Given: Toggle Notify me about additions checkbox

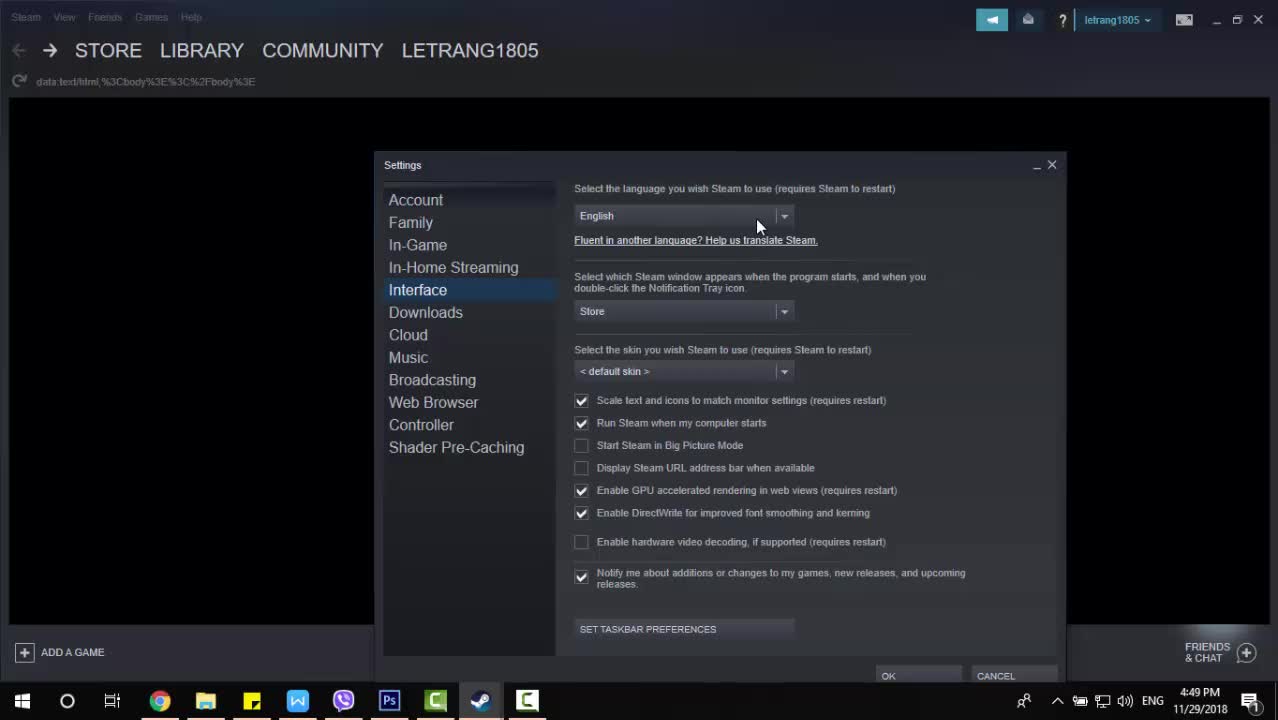Looking at the screenshot, I should coord(581,577).
